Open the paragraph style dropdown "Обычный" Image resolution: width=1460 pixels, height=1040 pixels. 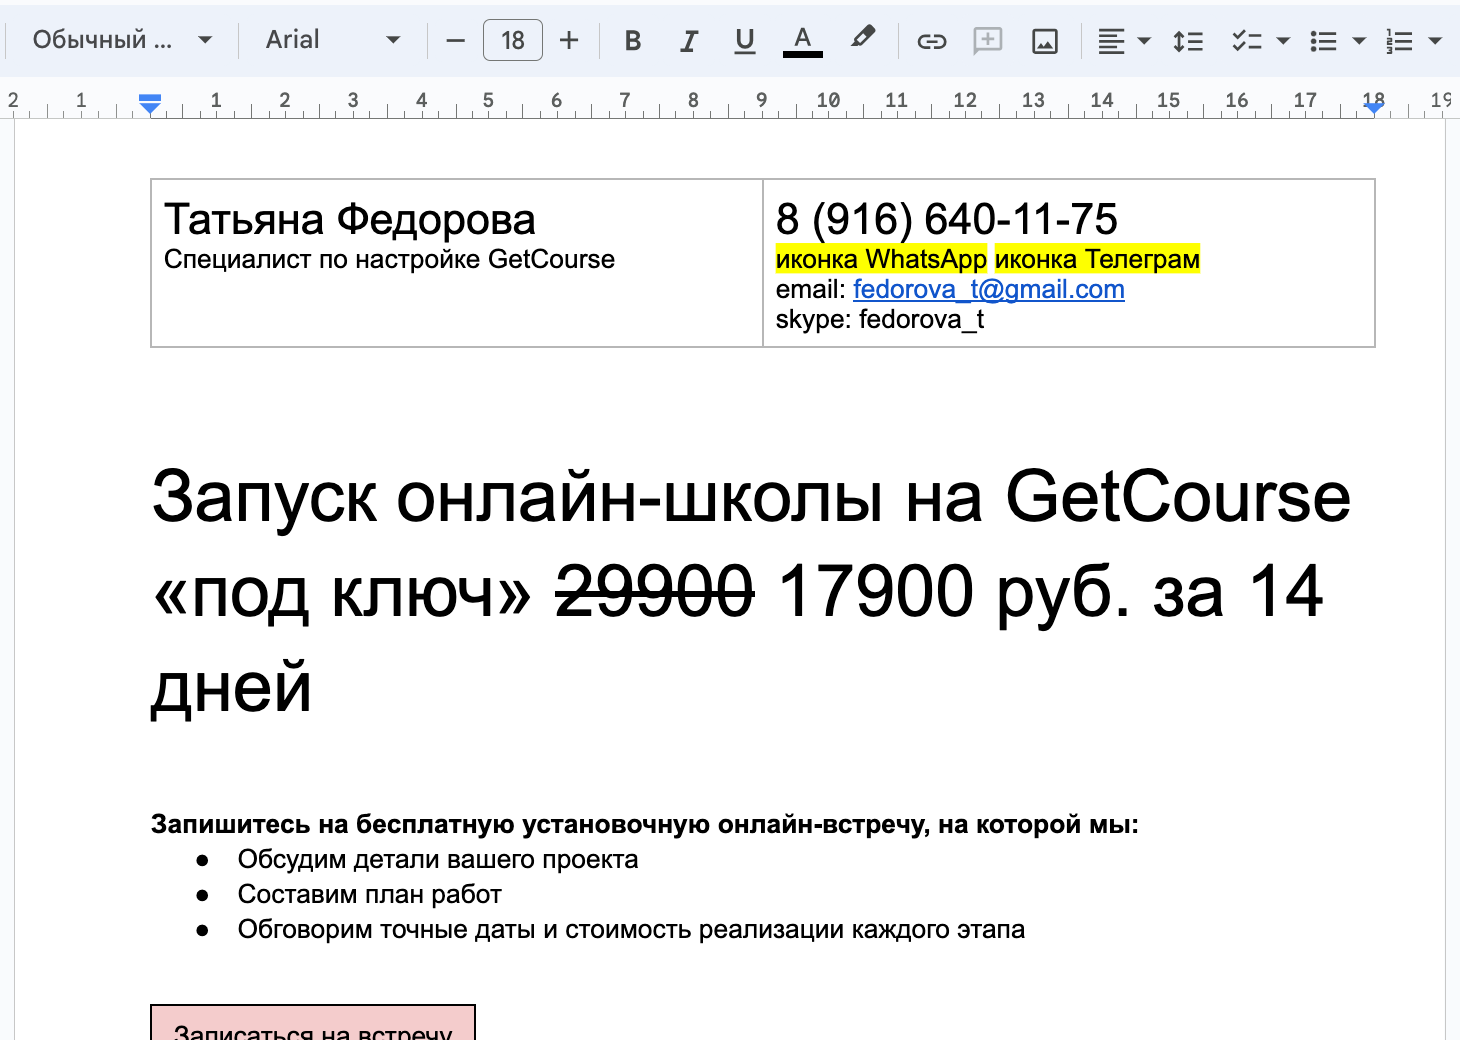(x=122, y=40)
